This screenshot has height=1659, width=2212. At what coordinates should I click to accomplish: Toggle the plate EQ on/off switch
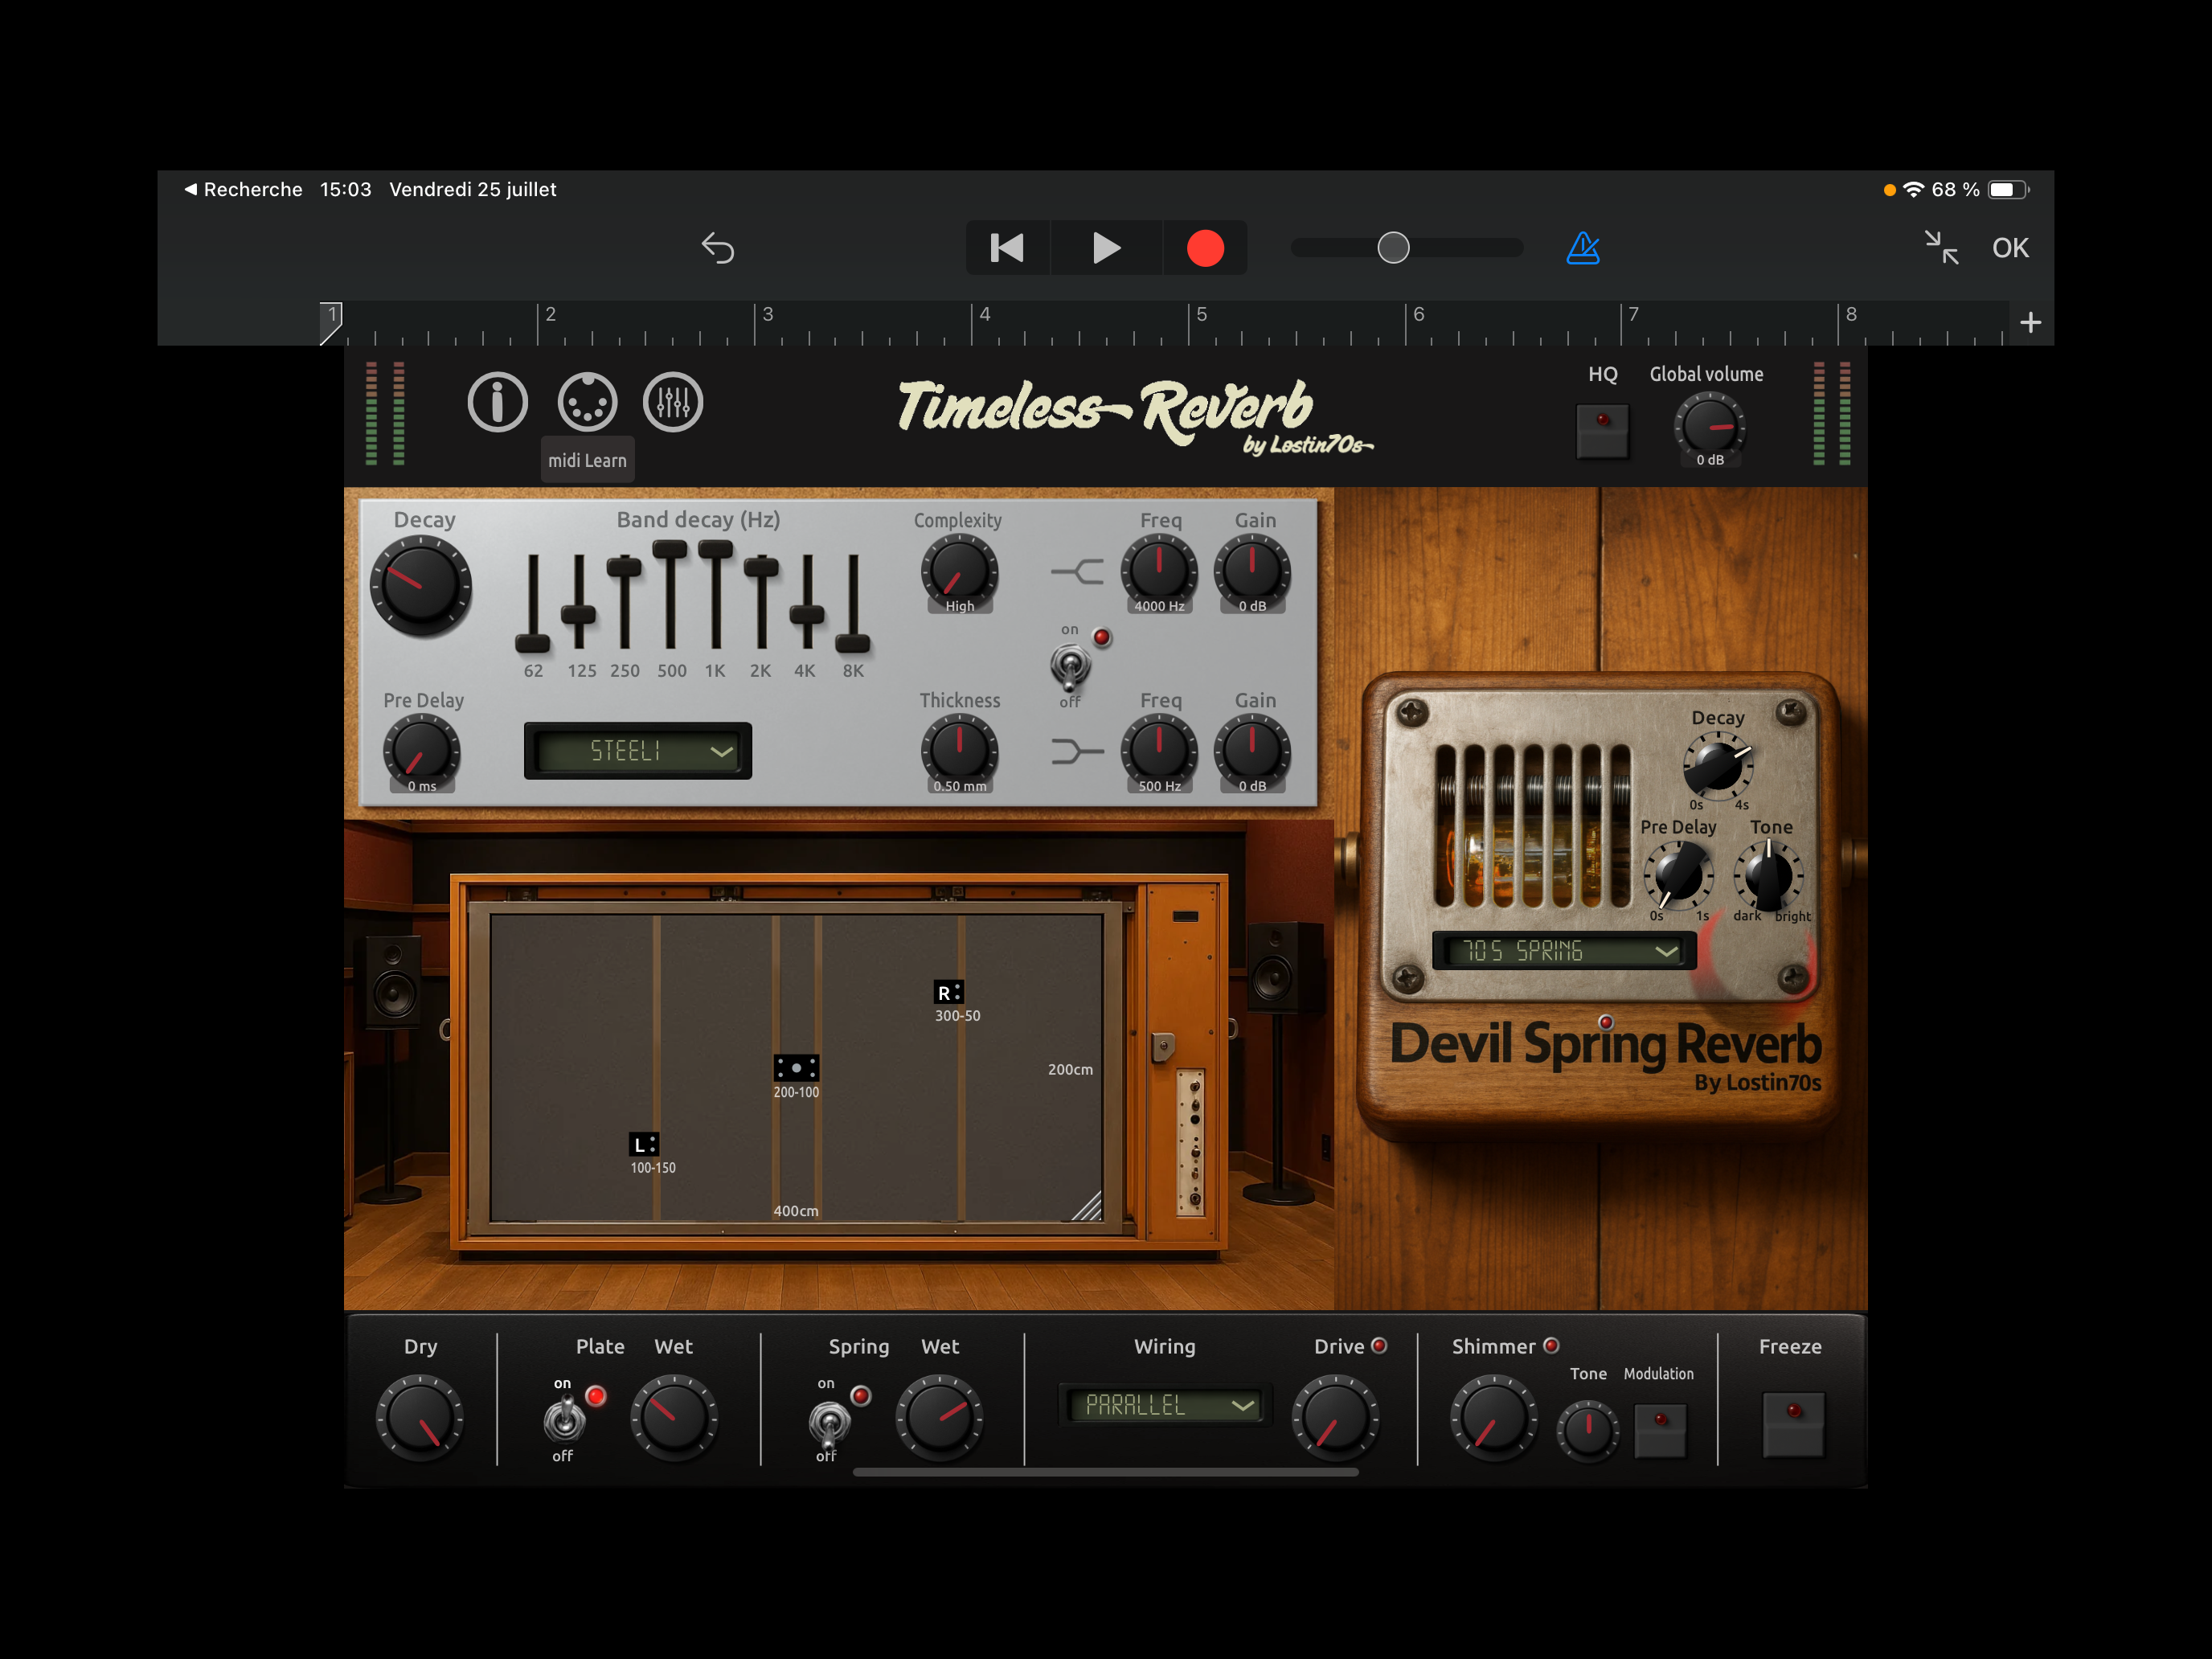[x=1070, y=667]
